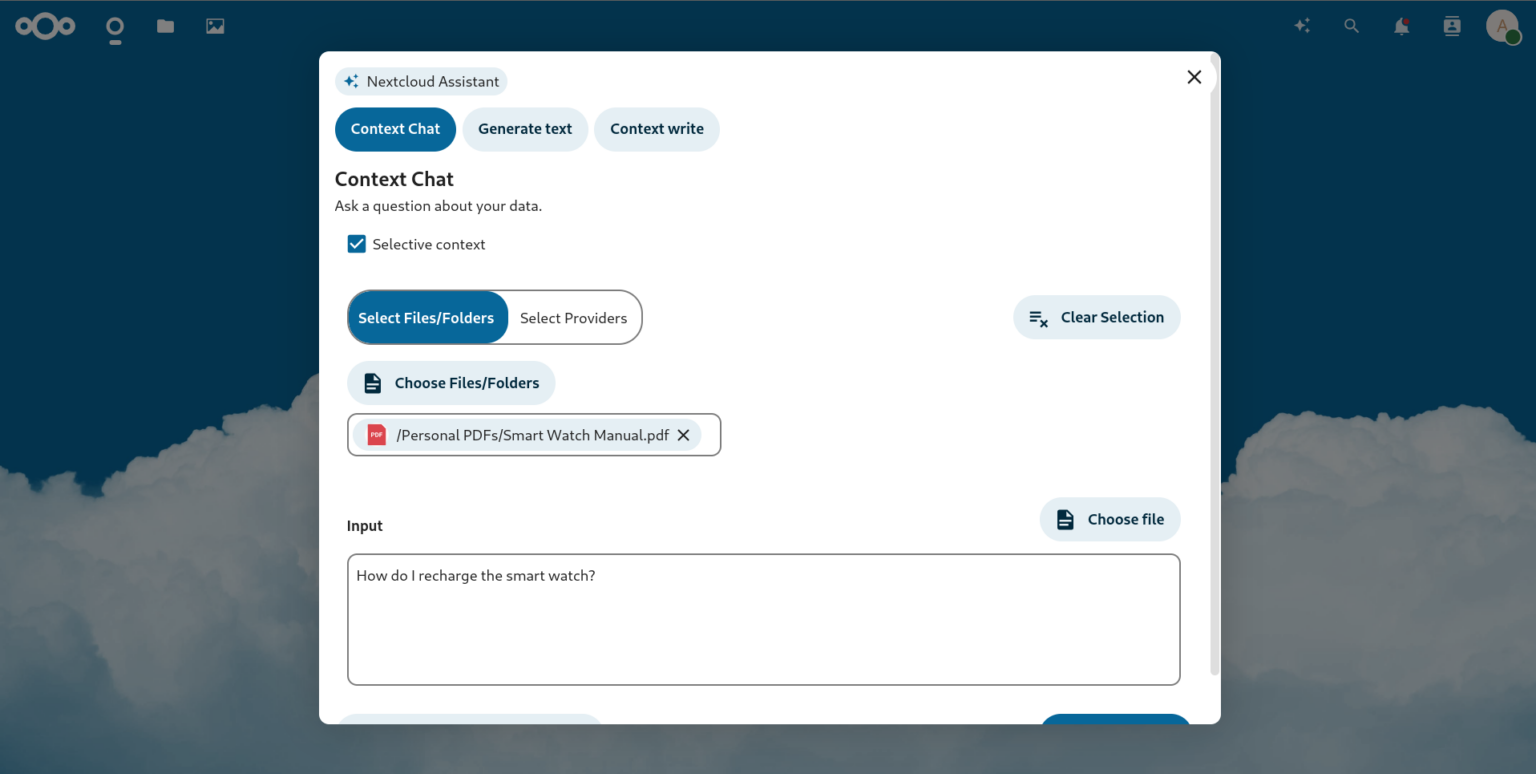This screenshot has width=1536, height=774.
Task: Disable the Selective context checkbox
Action: coord(356,243)
